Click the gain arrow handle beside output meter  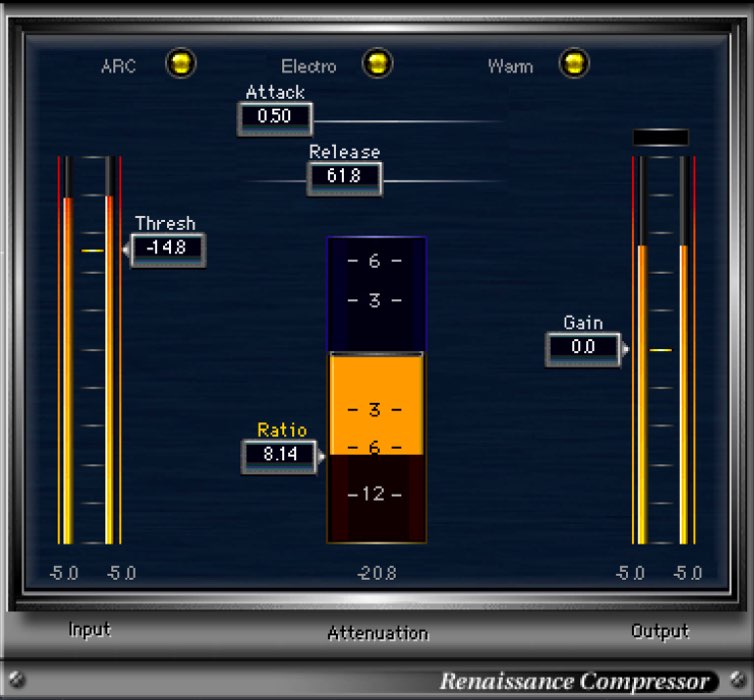click(x=625, y=349)
